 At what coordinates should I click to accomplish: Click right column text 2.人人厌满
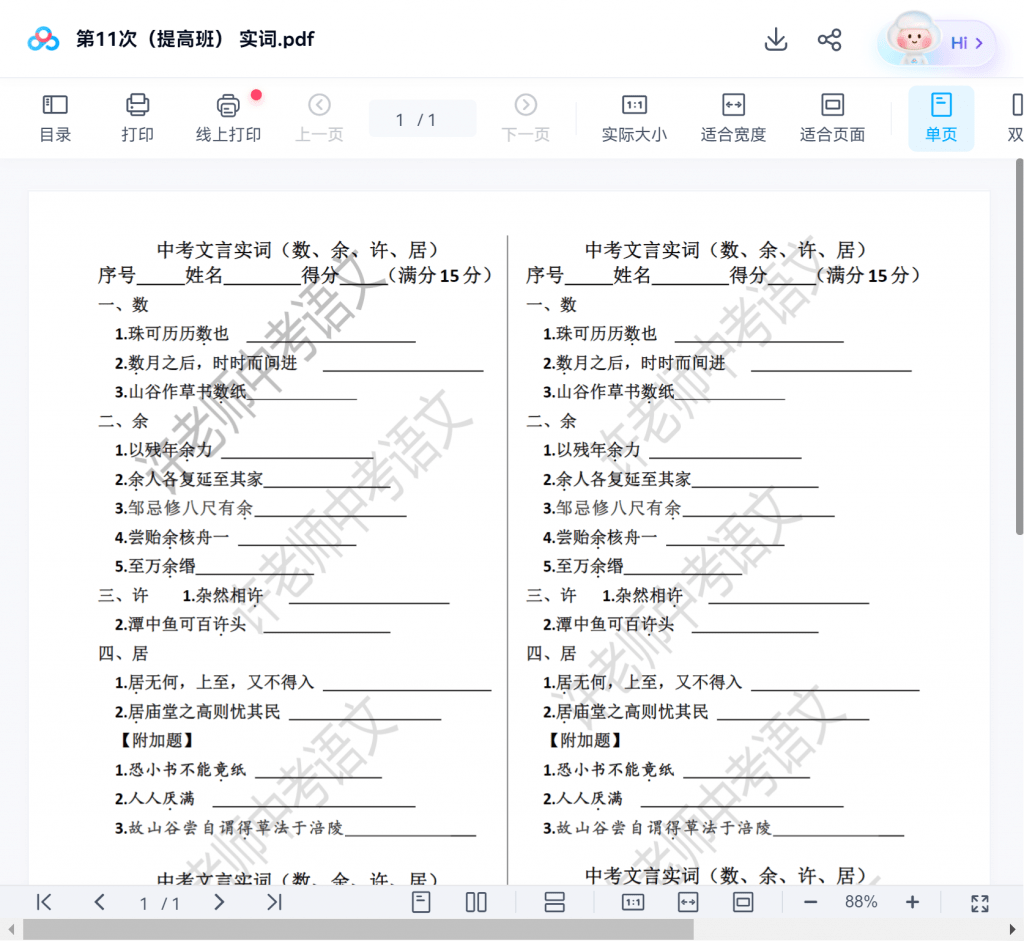pos(583,799)
